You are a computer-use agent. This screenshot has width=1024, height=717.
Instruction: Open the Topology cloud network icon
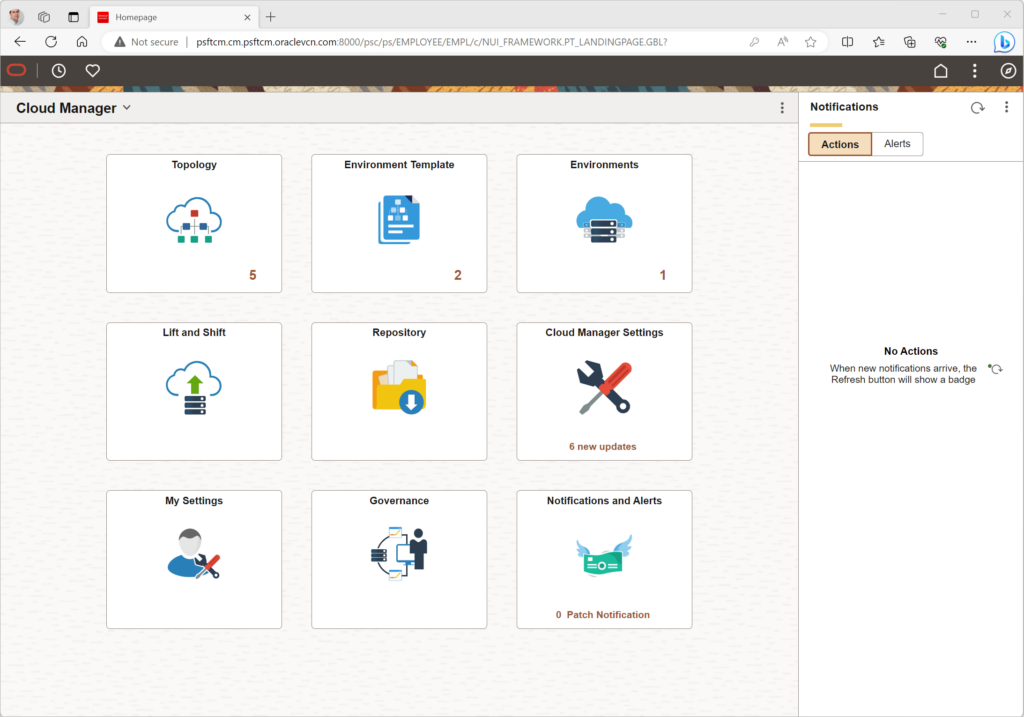tap(194, 220)
